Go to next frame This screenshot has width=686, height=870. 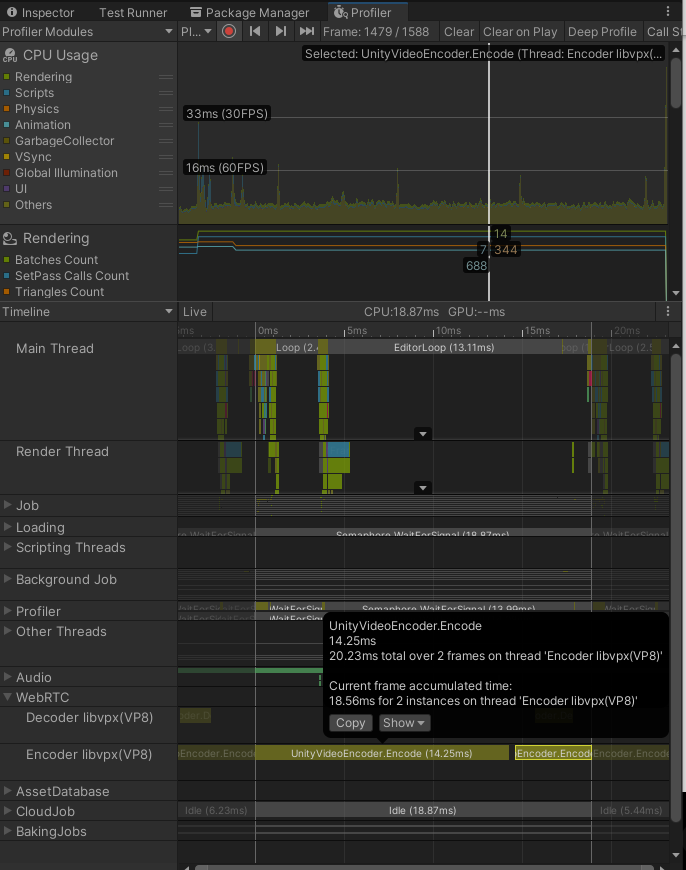[x=281, y=32]
